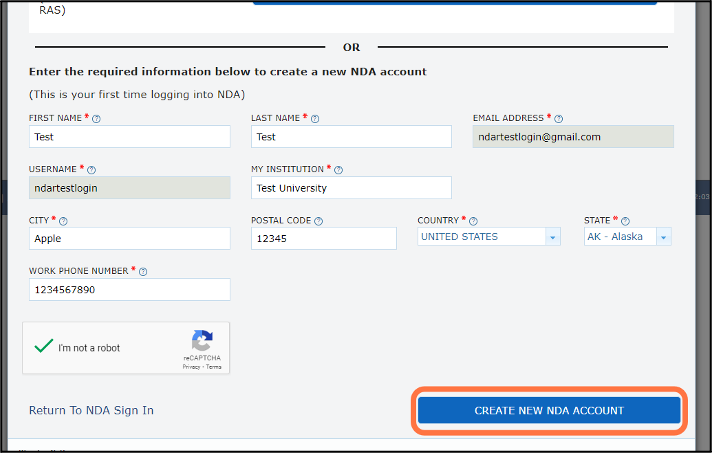
Task: Click help icon beside Last Name label
Action: (315, 119)
